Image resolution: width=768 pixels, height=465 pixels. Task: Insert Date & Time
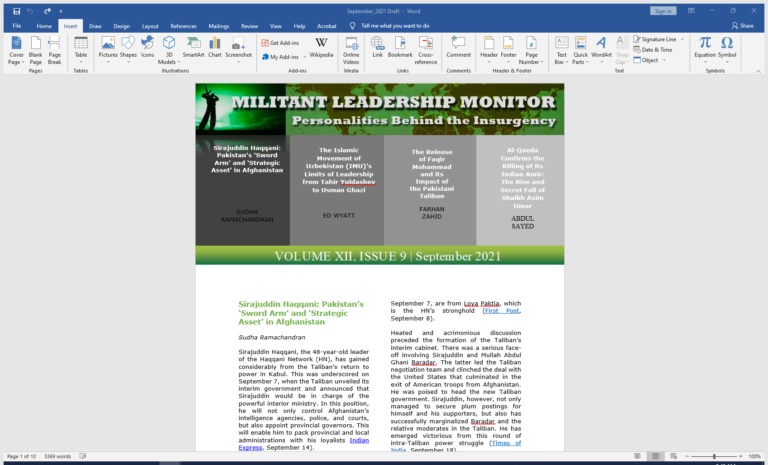point(652,49)
